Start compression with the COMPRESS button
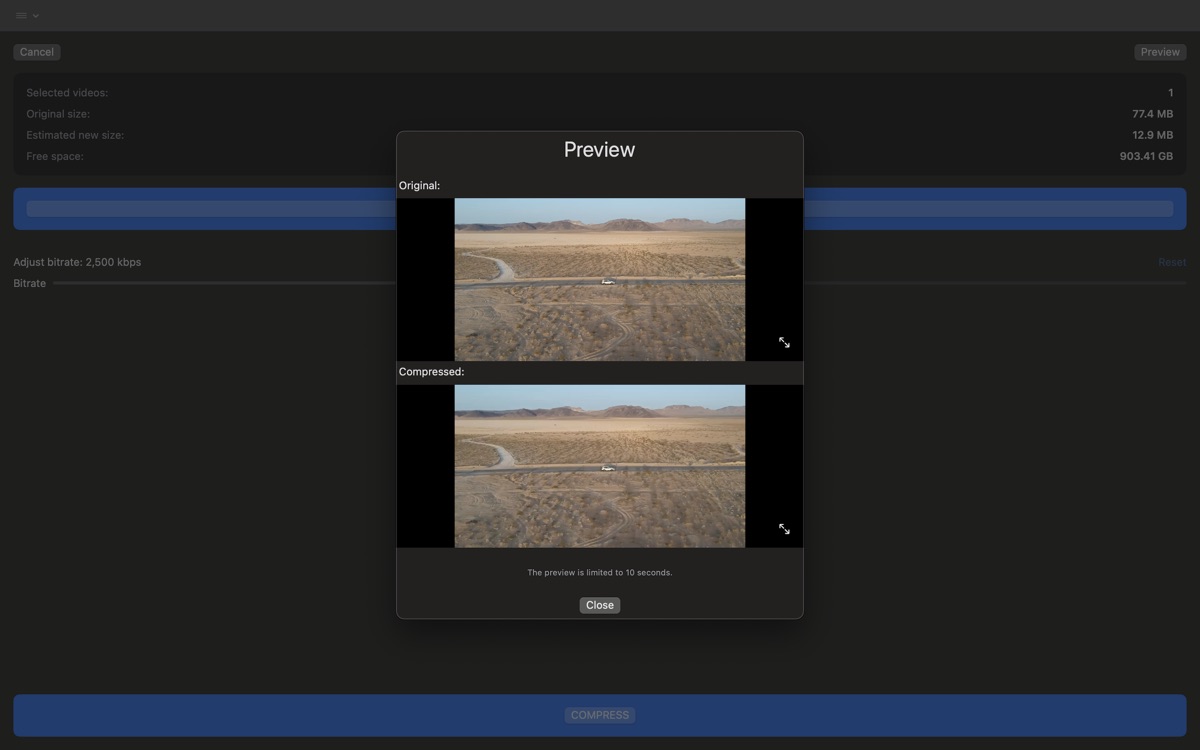Image resolution: width=1200 pixels, height=750 pixels. pos(600,715)
